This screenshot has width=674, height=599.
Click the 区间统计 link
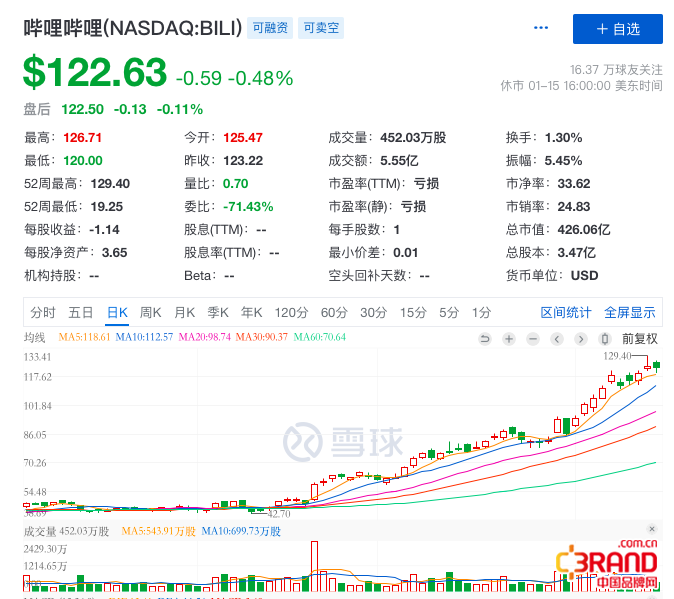coord(566,312)
